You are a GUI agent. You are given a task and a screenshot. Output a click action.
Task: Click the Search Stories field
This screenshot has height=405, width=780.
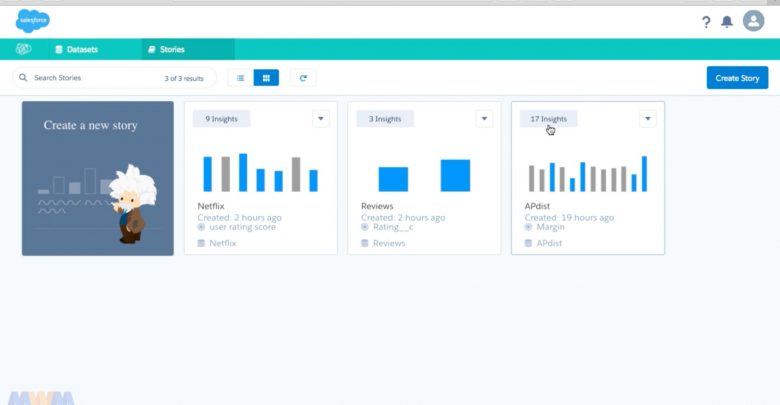(114, 78)
